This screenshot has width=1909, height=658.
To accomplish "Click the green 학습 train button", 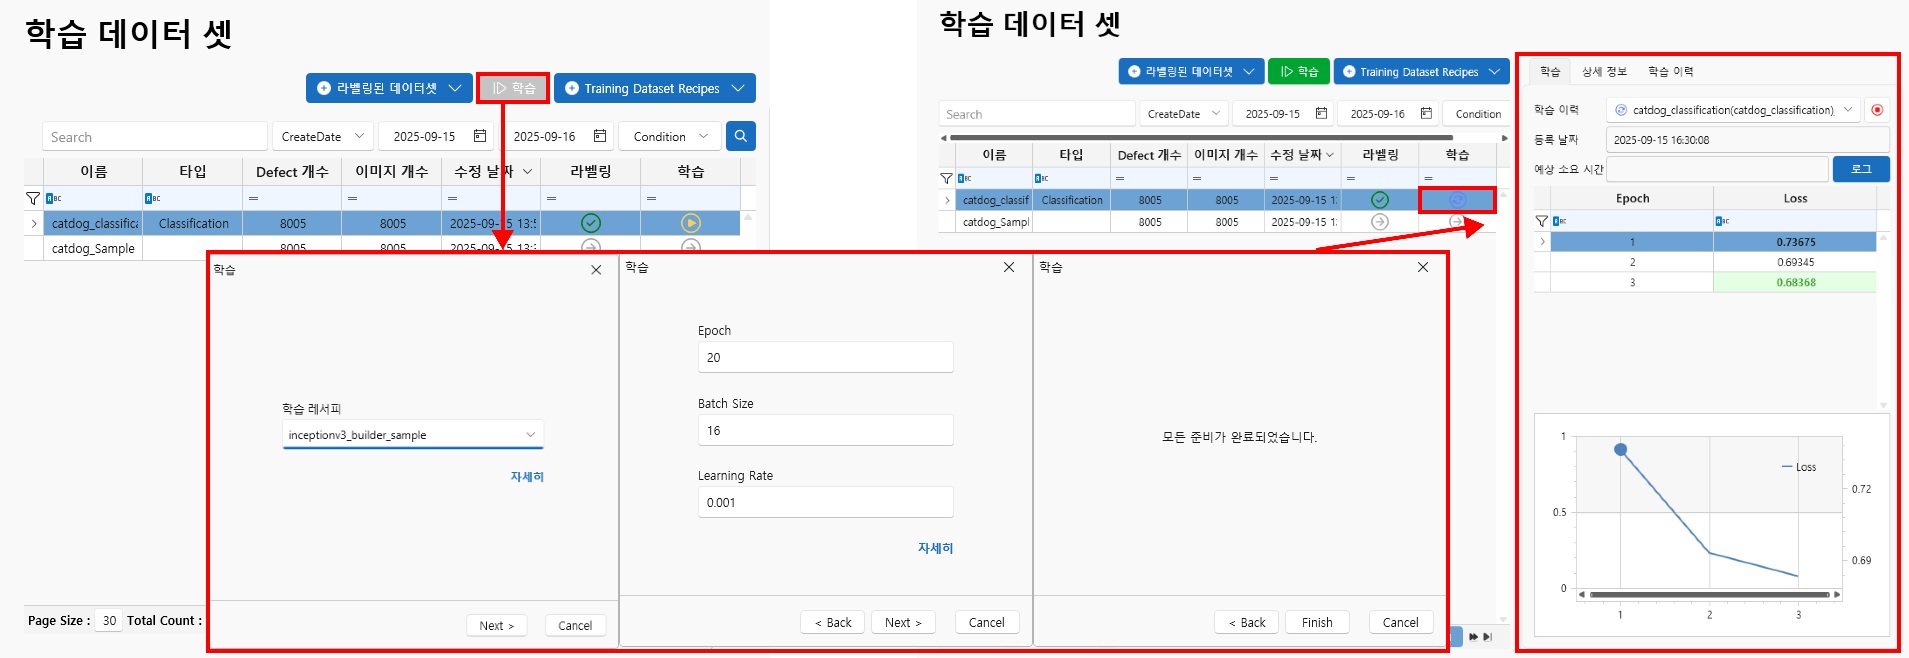I will (1299, 72).
